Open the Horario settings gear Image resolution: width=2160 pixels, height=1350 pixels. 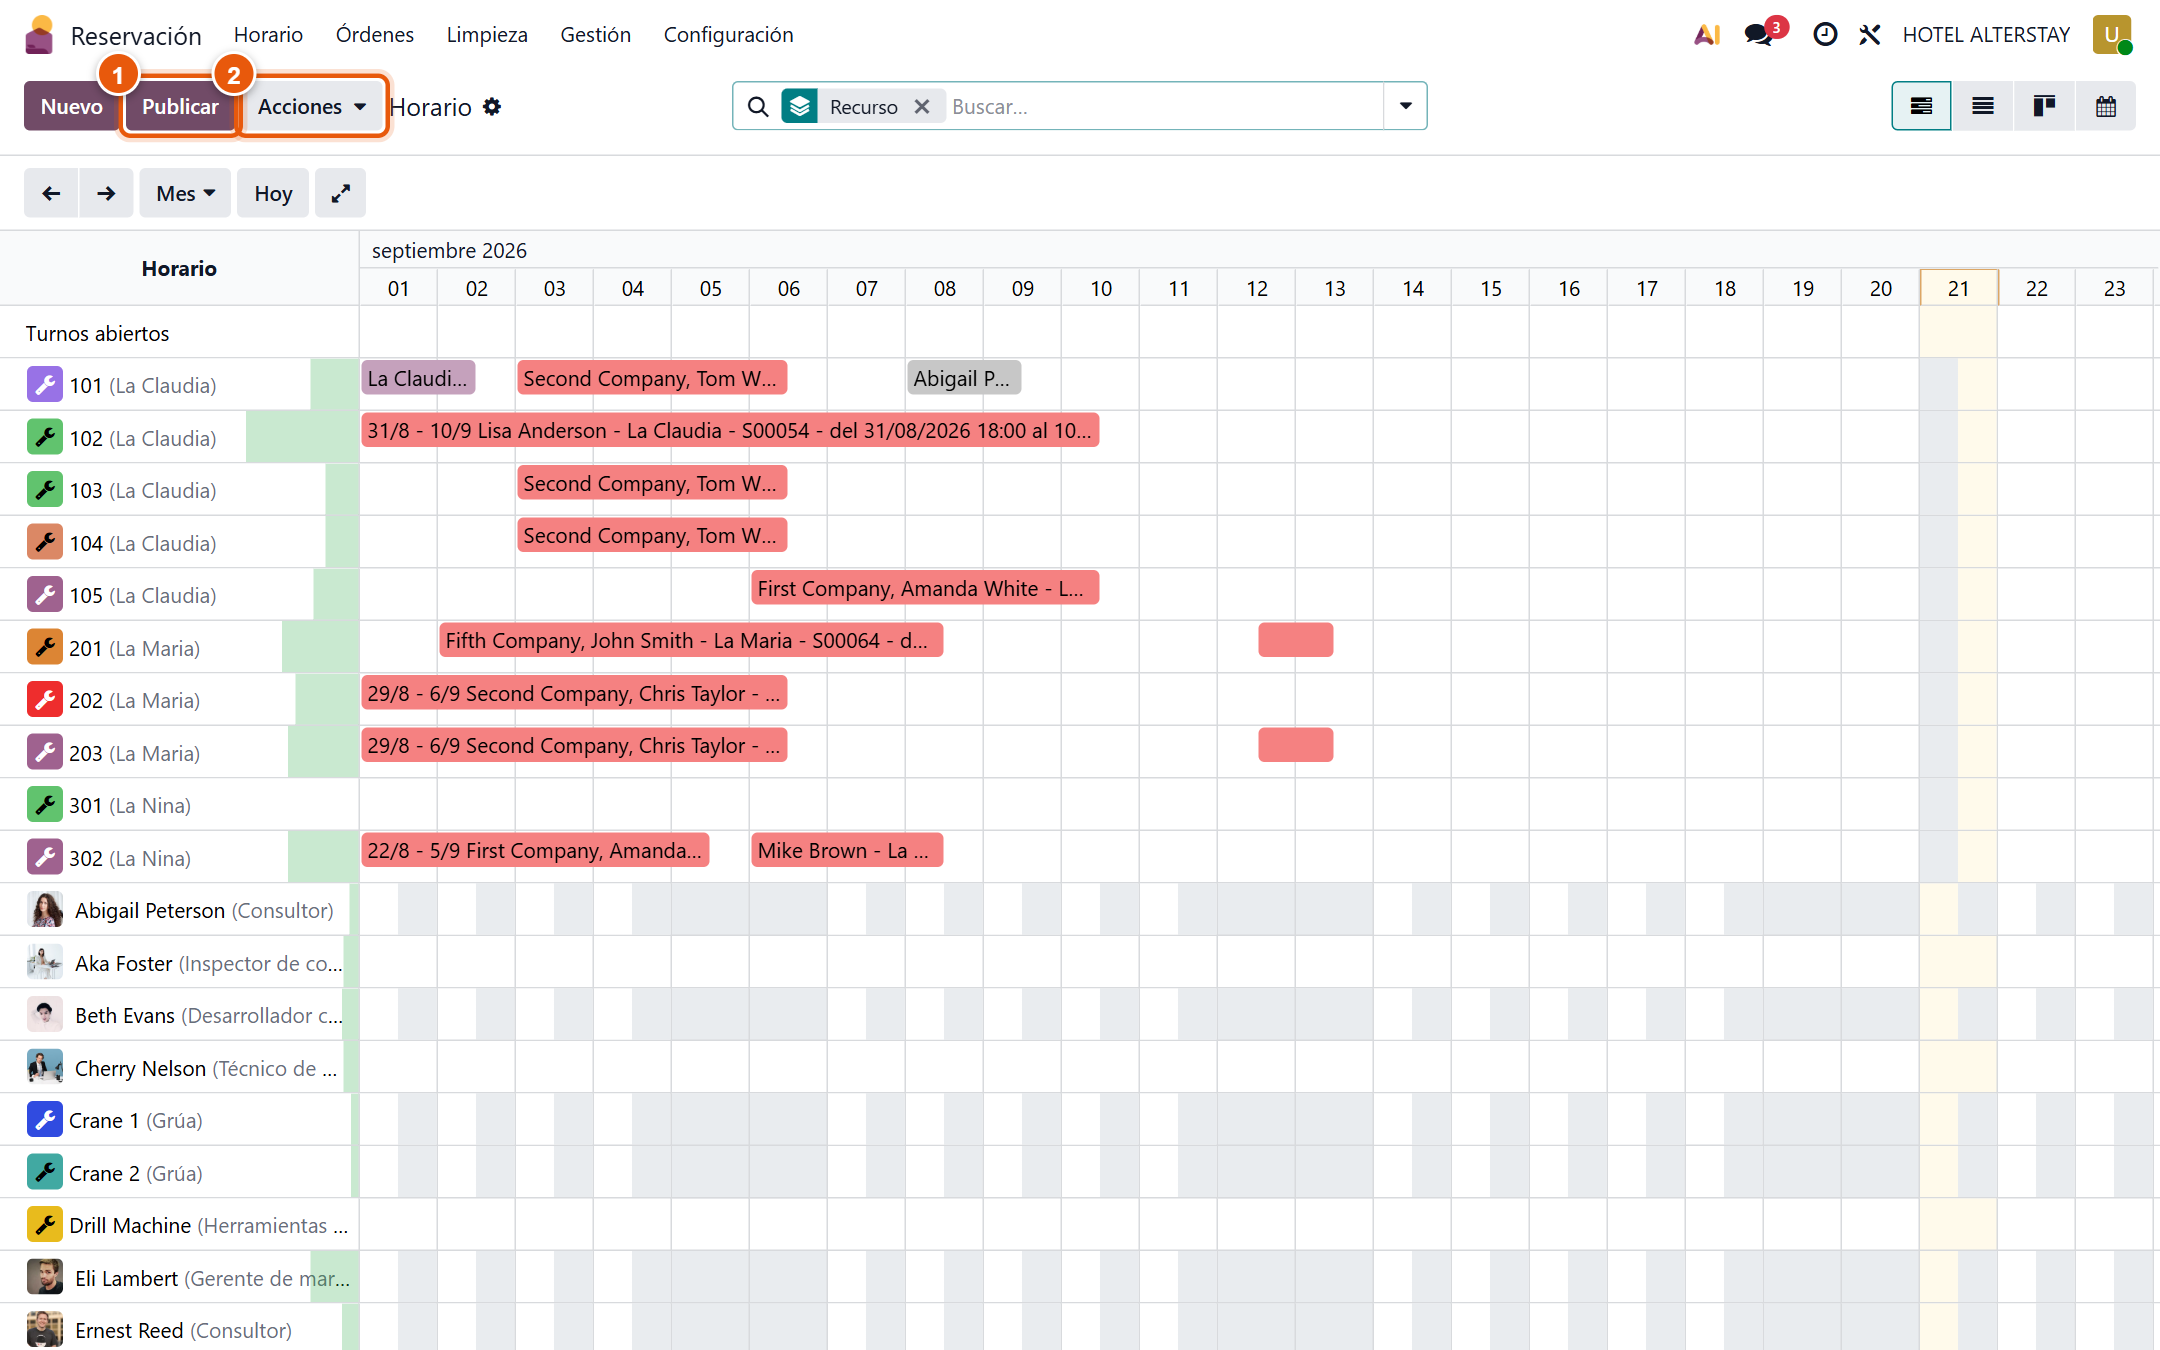tap(492, 107)
